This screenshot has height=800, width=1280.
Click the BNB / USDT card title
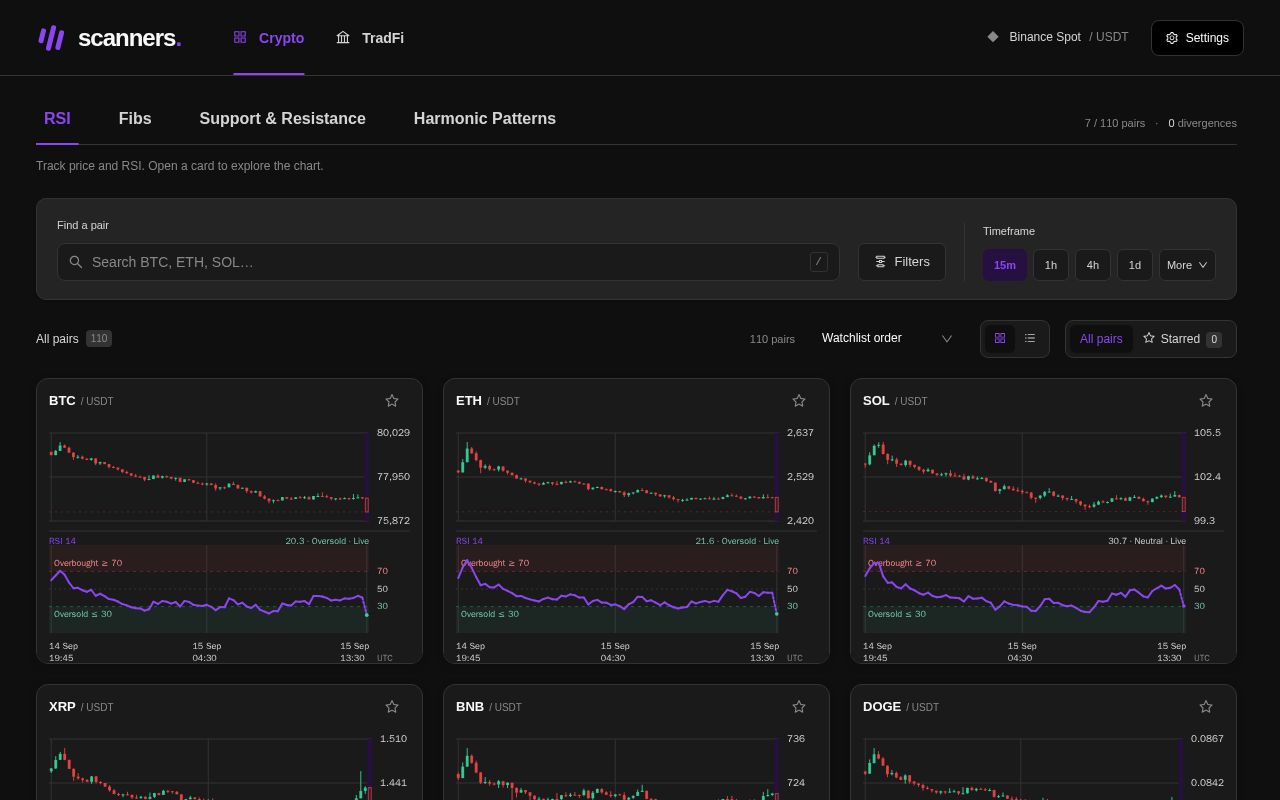click(489, 707)
